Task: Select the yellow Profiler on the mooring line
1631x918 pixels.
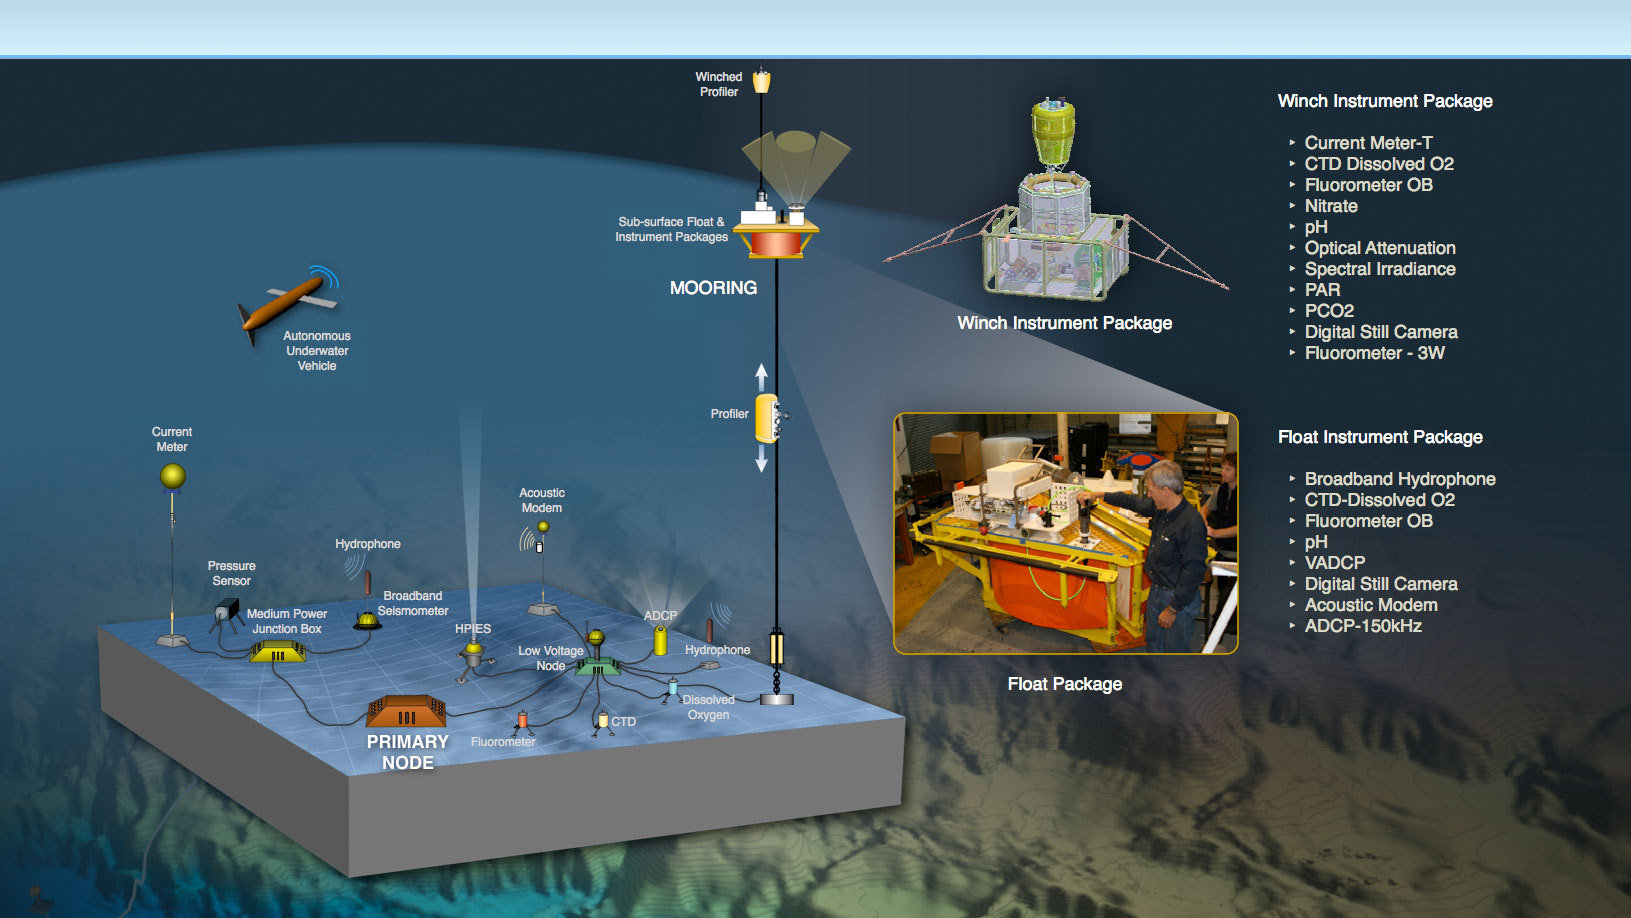Action: (x=768, y=418)
